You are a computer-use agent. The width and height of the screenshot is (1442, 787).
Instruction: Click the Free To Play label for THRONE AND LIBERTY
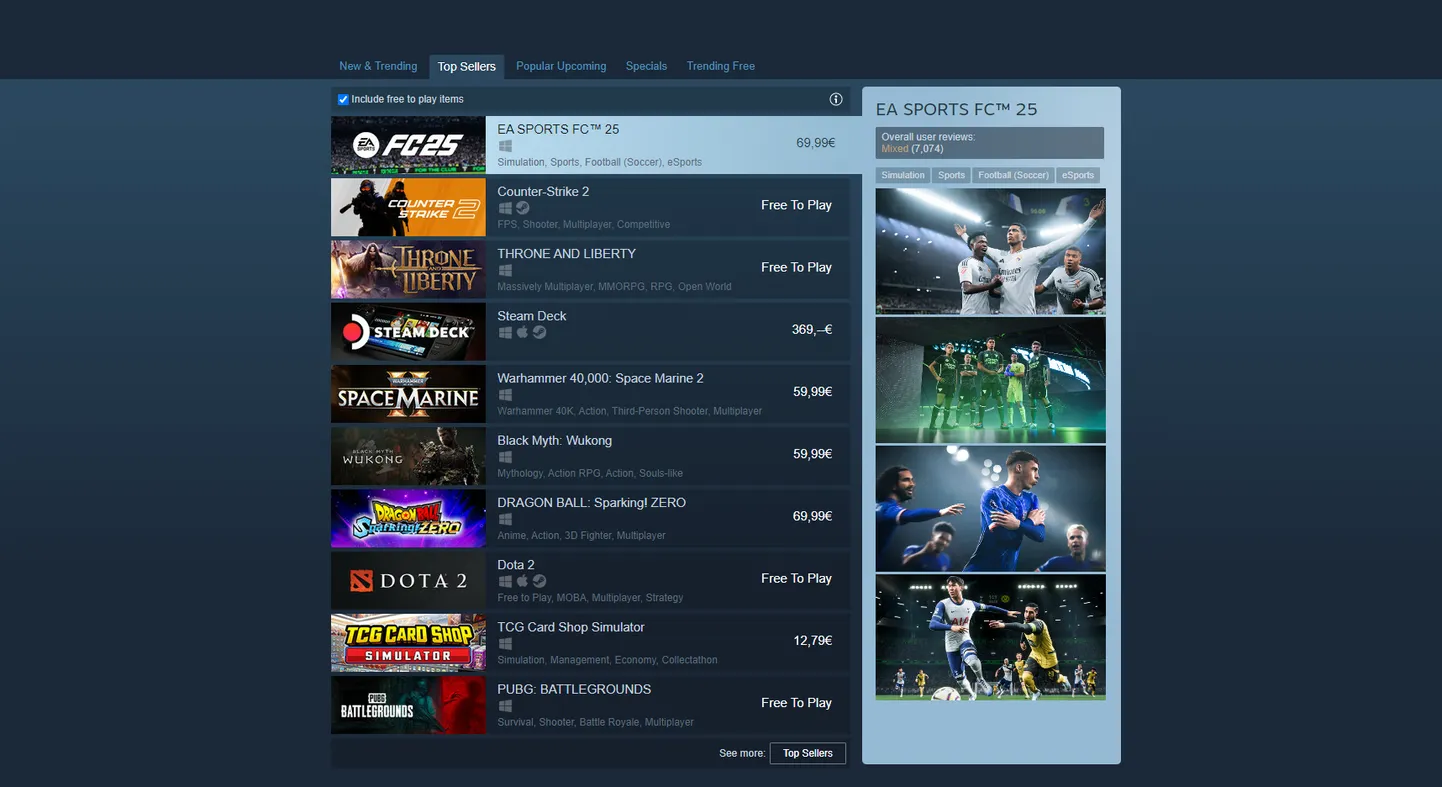[x=796, y=267]
